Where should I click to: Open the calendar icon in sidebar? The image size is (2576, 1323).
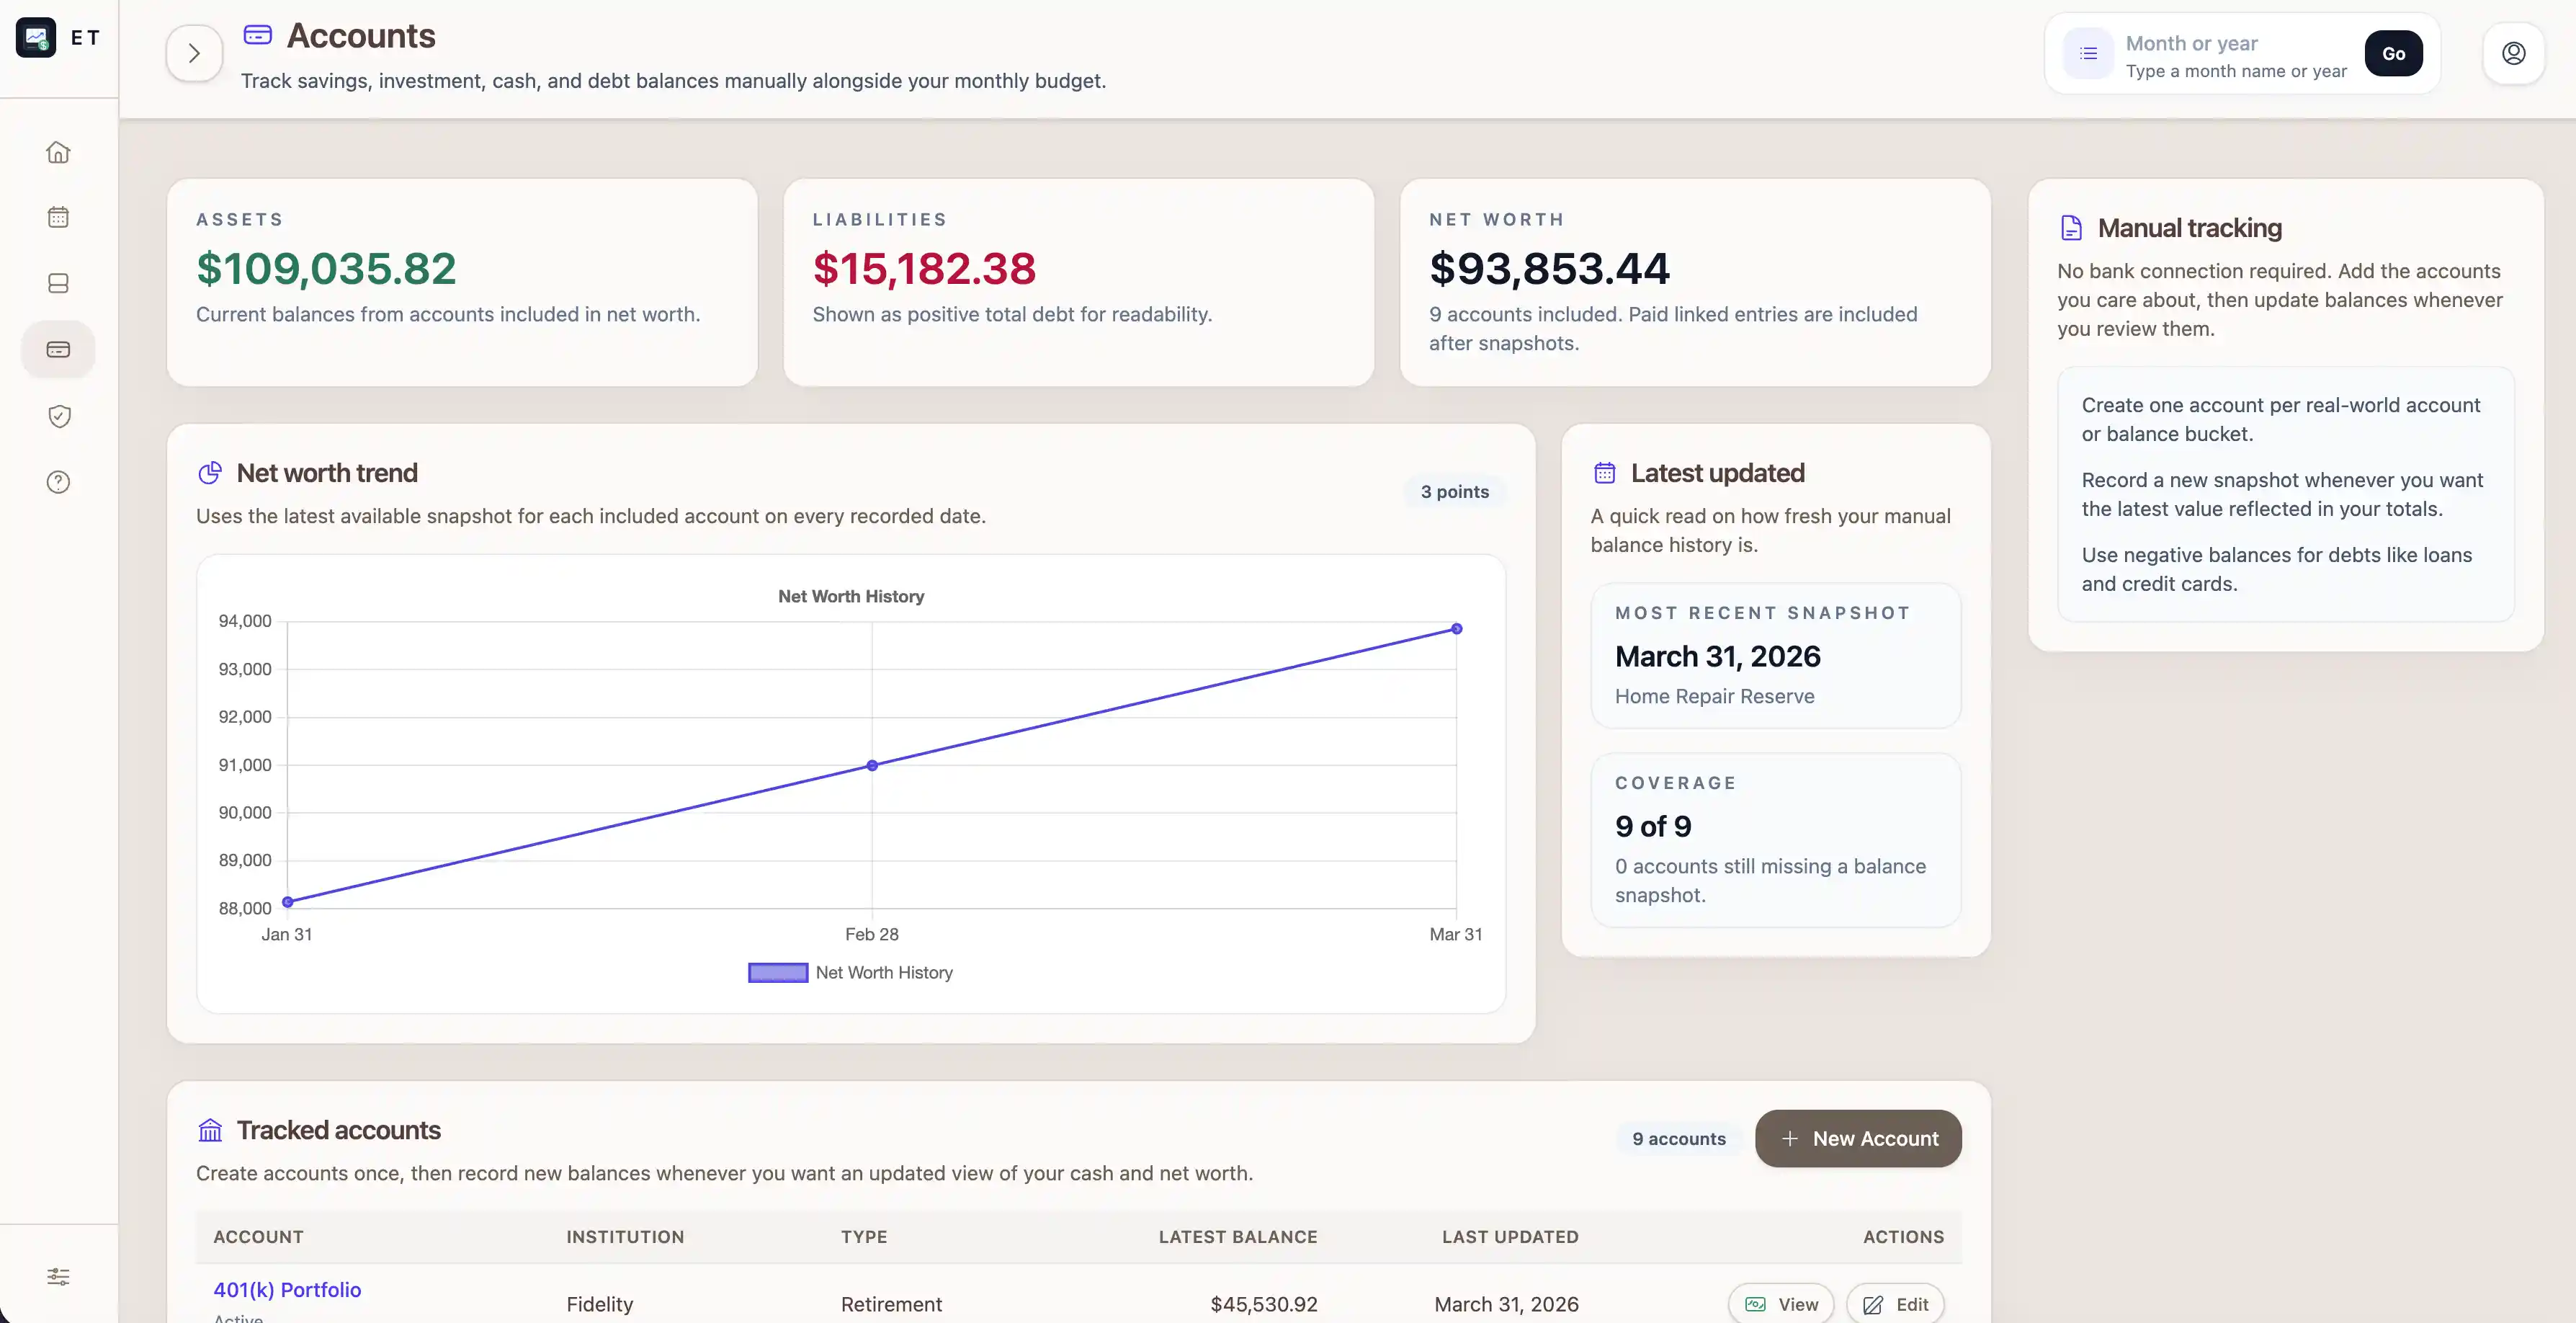(58, 217)
